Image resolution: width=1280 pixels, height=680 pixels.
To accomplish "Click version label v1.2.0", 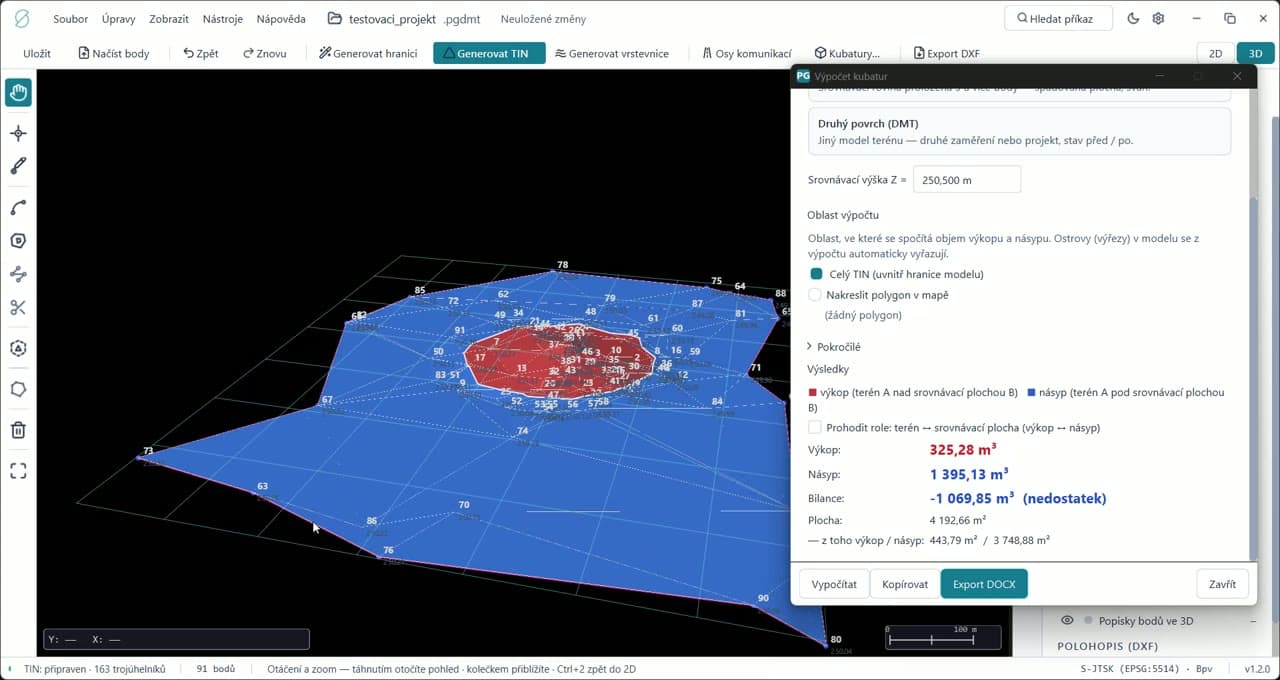I will click(x=1257, y=669).
